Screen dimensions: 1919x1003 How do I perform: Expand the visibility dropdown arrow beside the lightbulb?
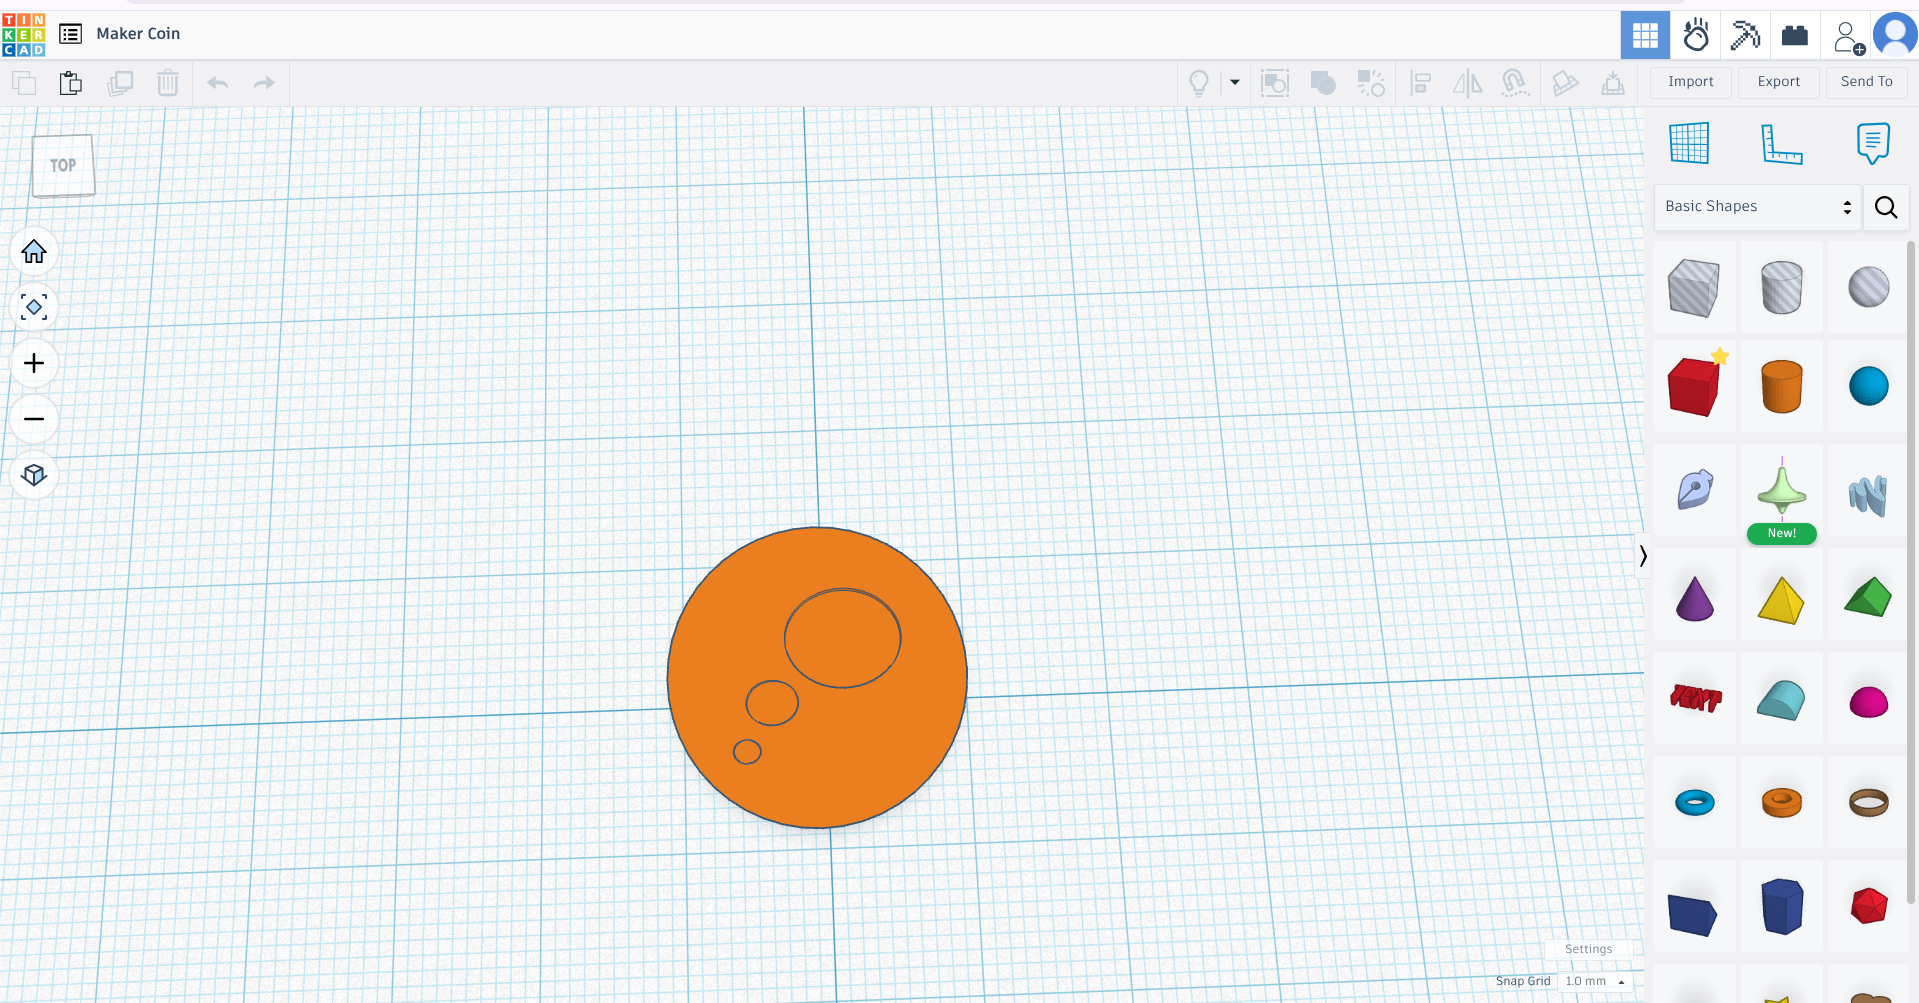(1235, 83)
